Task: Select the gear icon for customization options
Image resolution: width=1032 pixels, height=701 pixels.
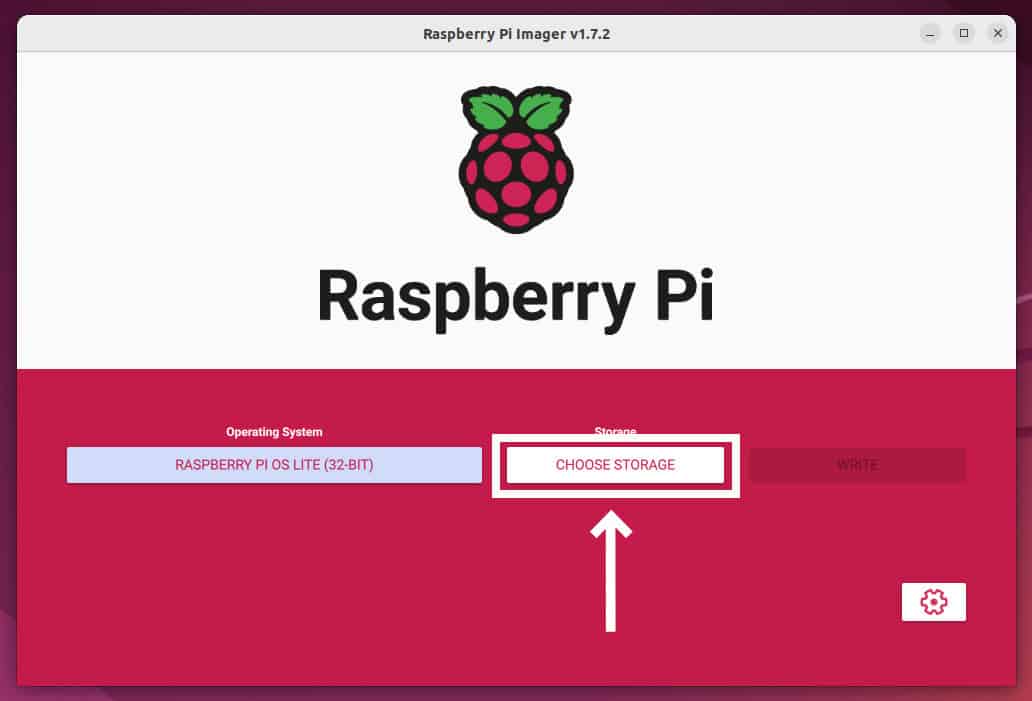Action: (x=933, y=601)
